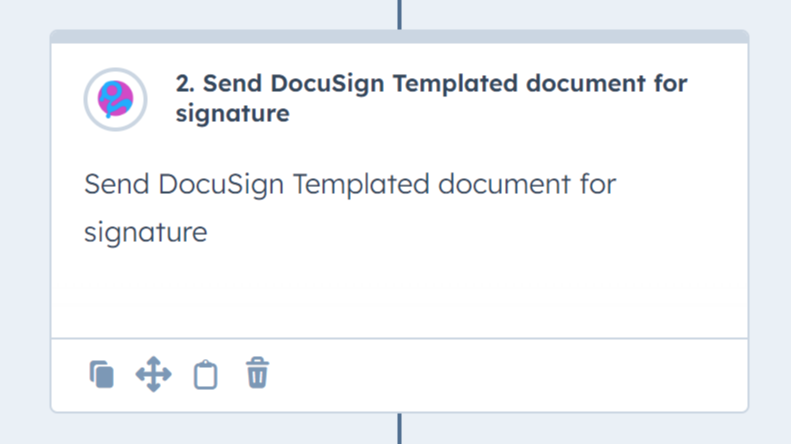Click empty footer space right of trash icon

click(500, 375)
